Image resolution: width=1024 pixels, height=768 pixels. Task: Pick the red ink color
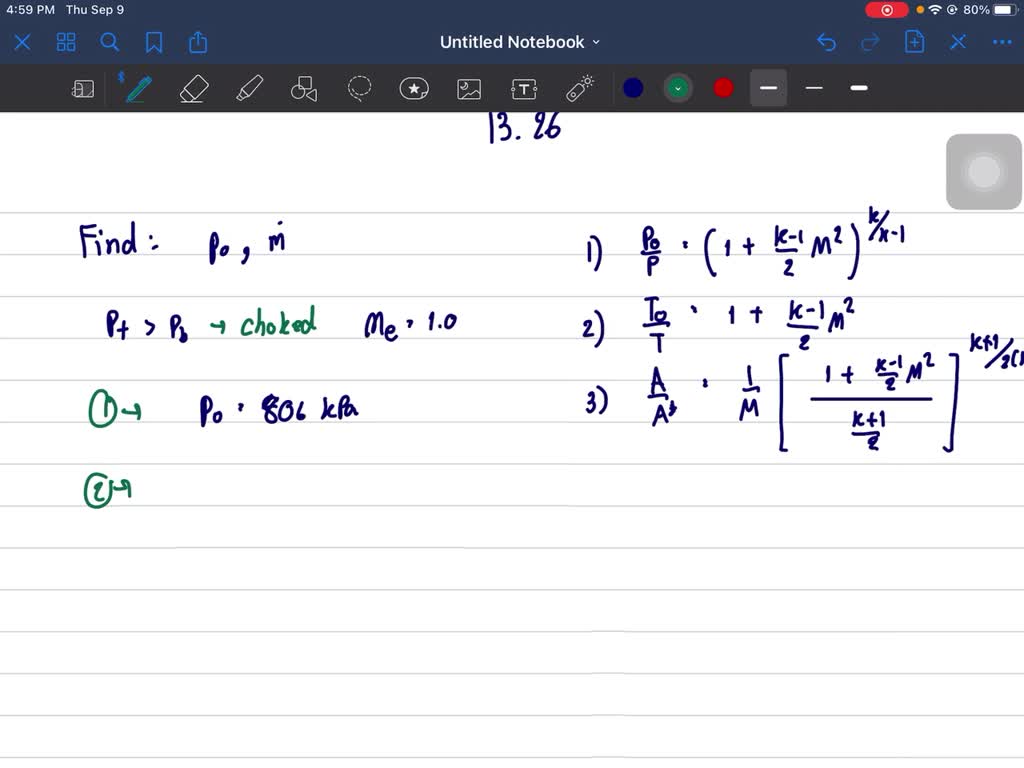click(722, 88)
